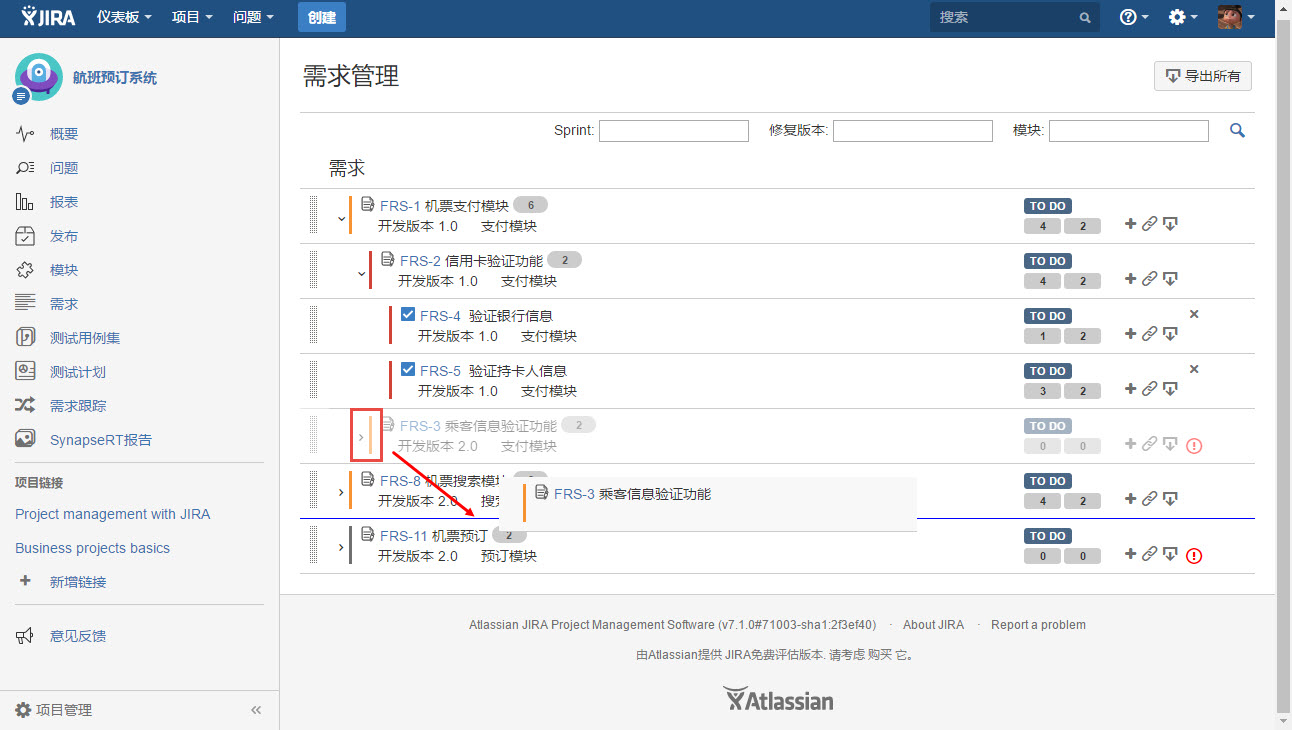Open 模块 in the sidebar
Image resolution: width=1292 pixels, height=730 pixels.
(x=64, y=270)
